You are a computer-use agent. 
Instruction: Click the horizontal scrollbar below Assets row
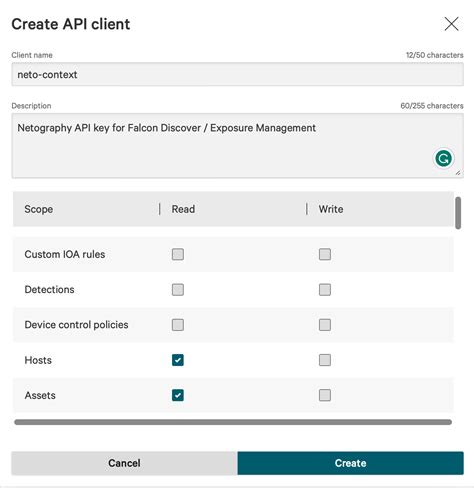click(x=233, y=422)
